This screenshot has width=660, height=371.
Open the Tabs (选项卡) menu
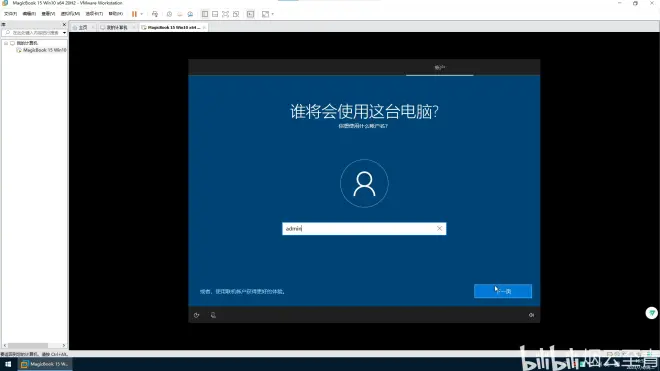point(94,14)
